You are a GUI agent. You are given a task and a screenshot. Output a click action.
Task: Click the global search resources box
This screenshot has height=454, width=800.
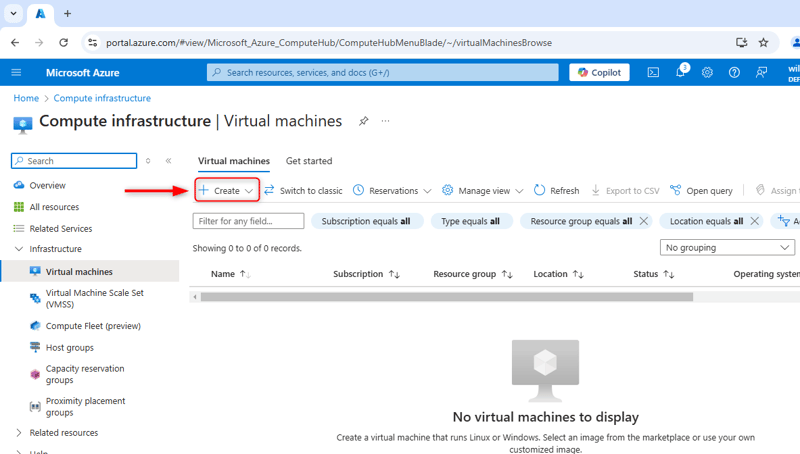[x=383, y=72]
